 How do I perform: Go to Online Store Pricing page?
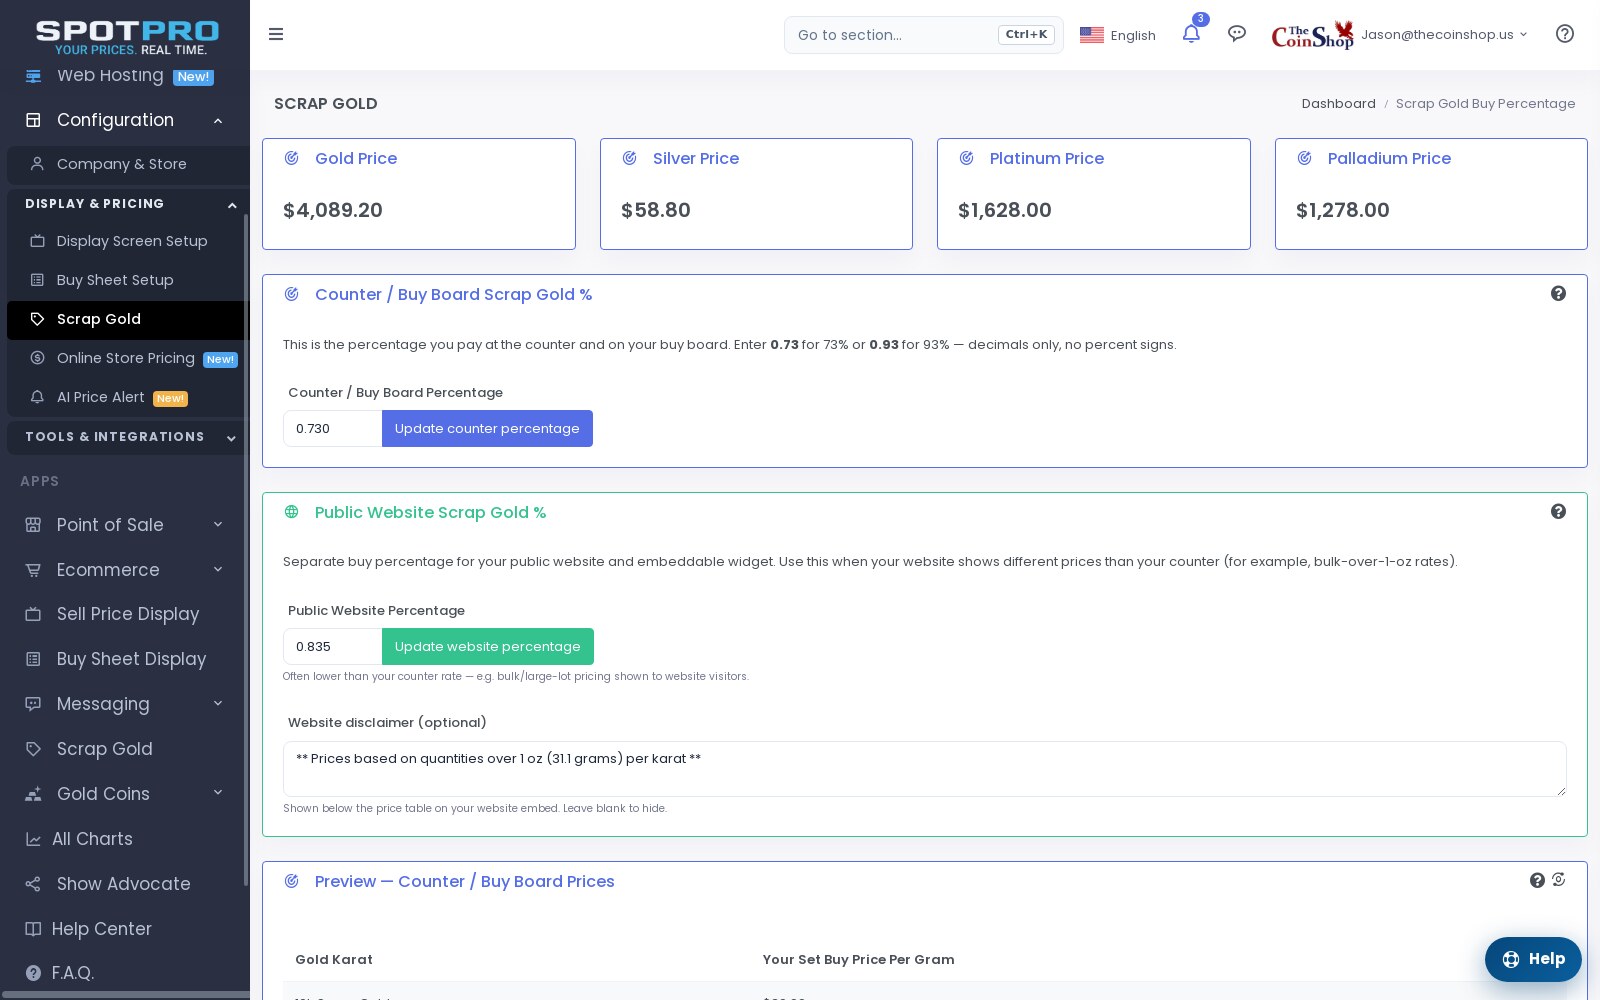pos(125,358)
